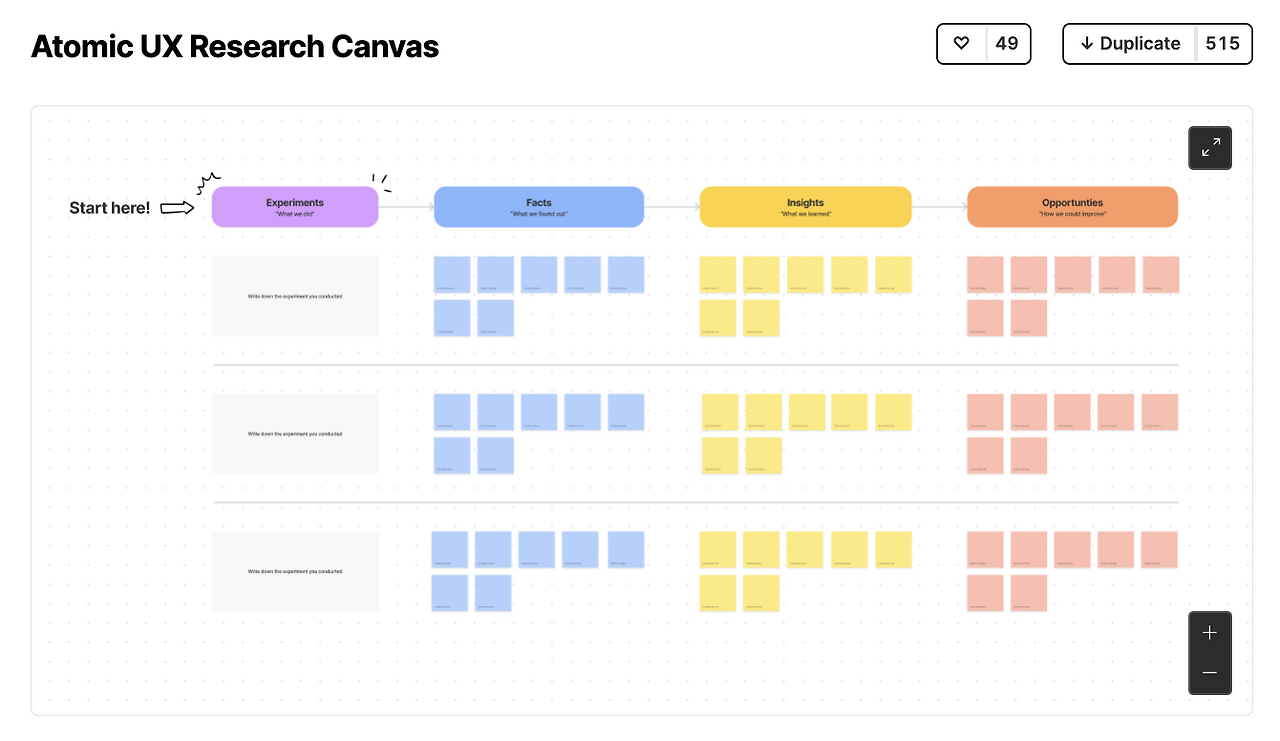The height and width of the screenshot is (741, 1280).
Task: Zoom in with the plus icon
Action: pyautogui.click(x=1210, y=633)
